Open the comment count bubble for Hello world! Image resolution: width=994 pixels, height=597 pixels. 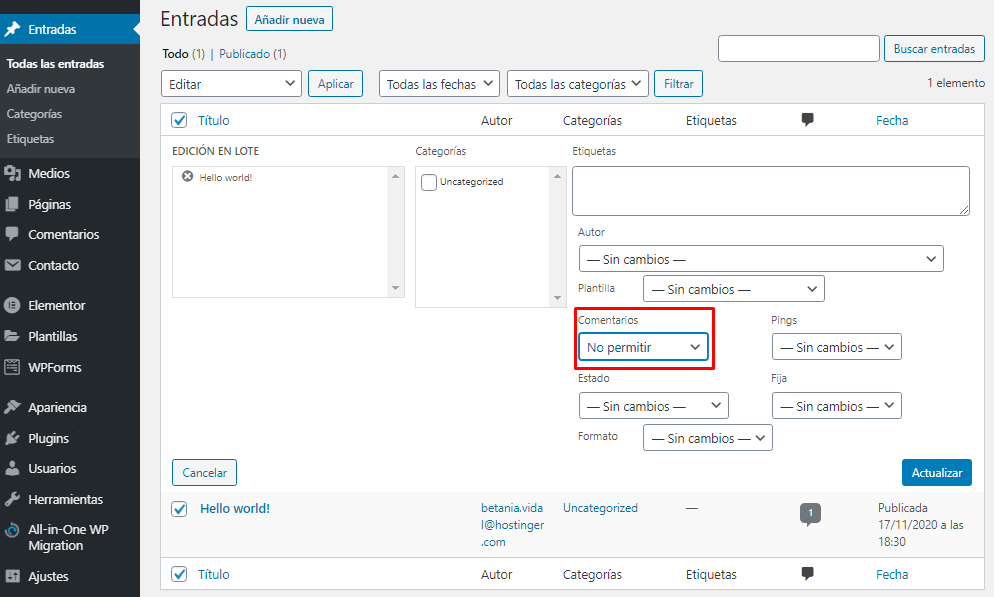coord(810,514)
